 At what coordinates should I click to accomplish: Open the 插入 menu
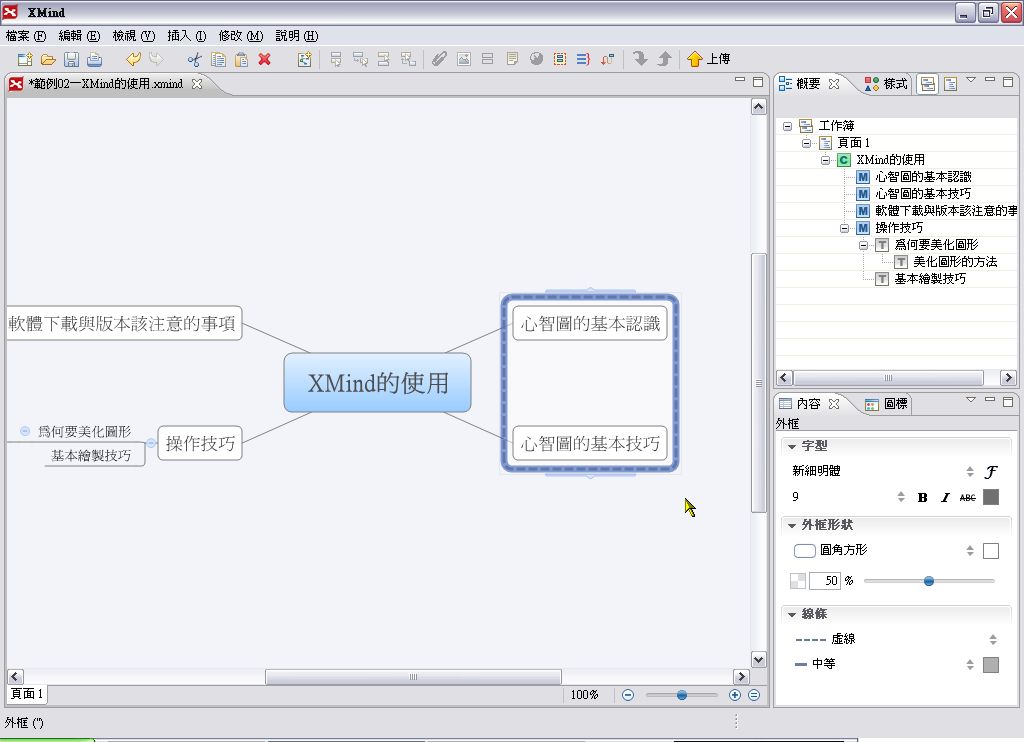(187, 36)
